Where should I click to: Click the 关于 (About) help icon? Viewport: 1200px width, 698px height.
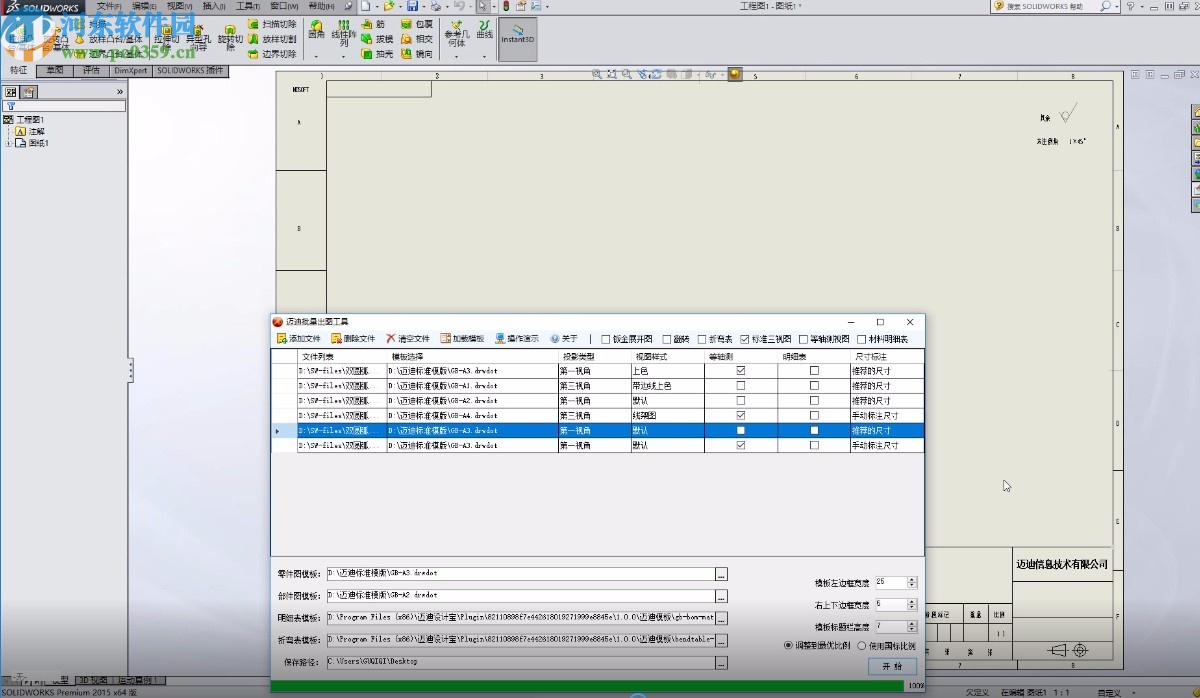tap(555, 339)
